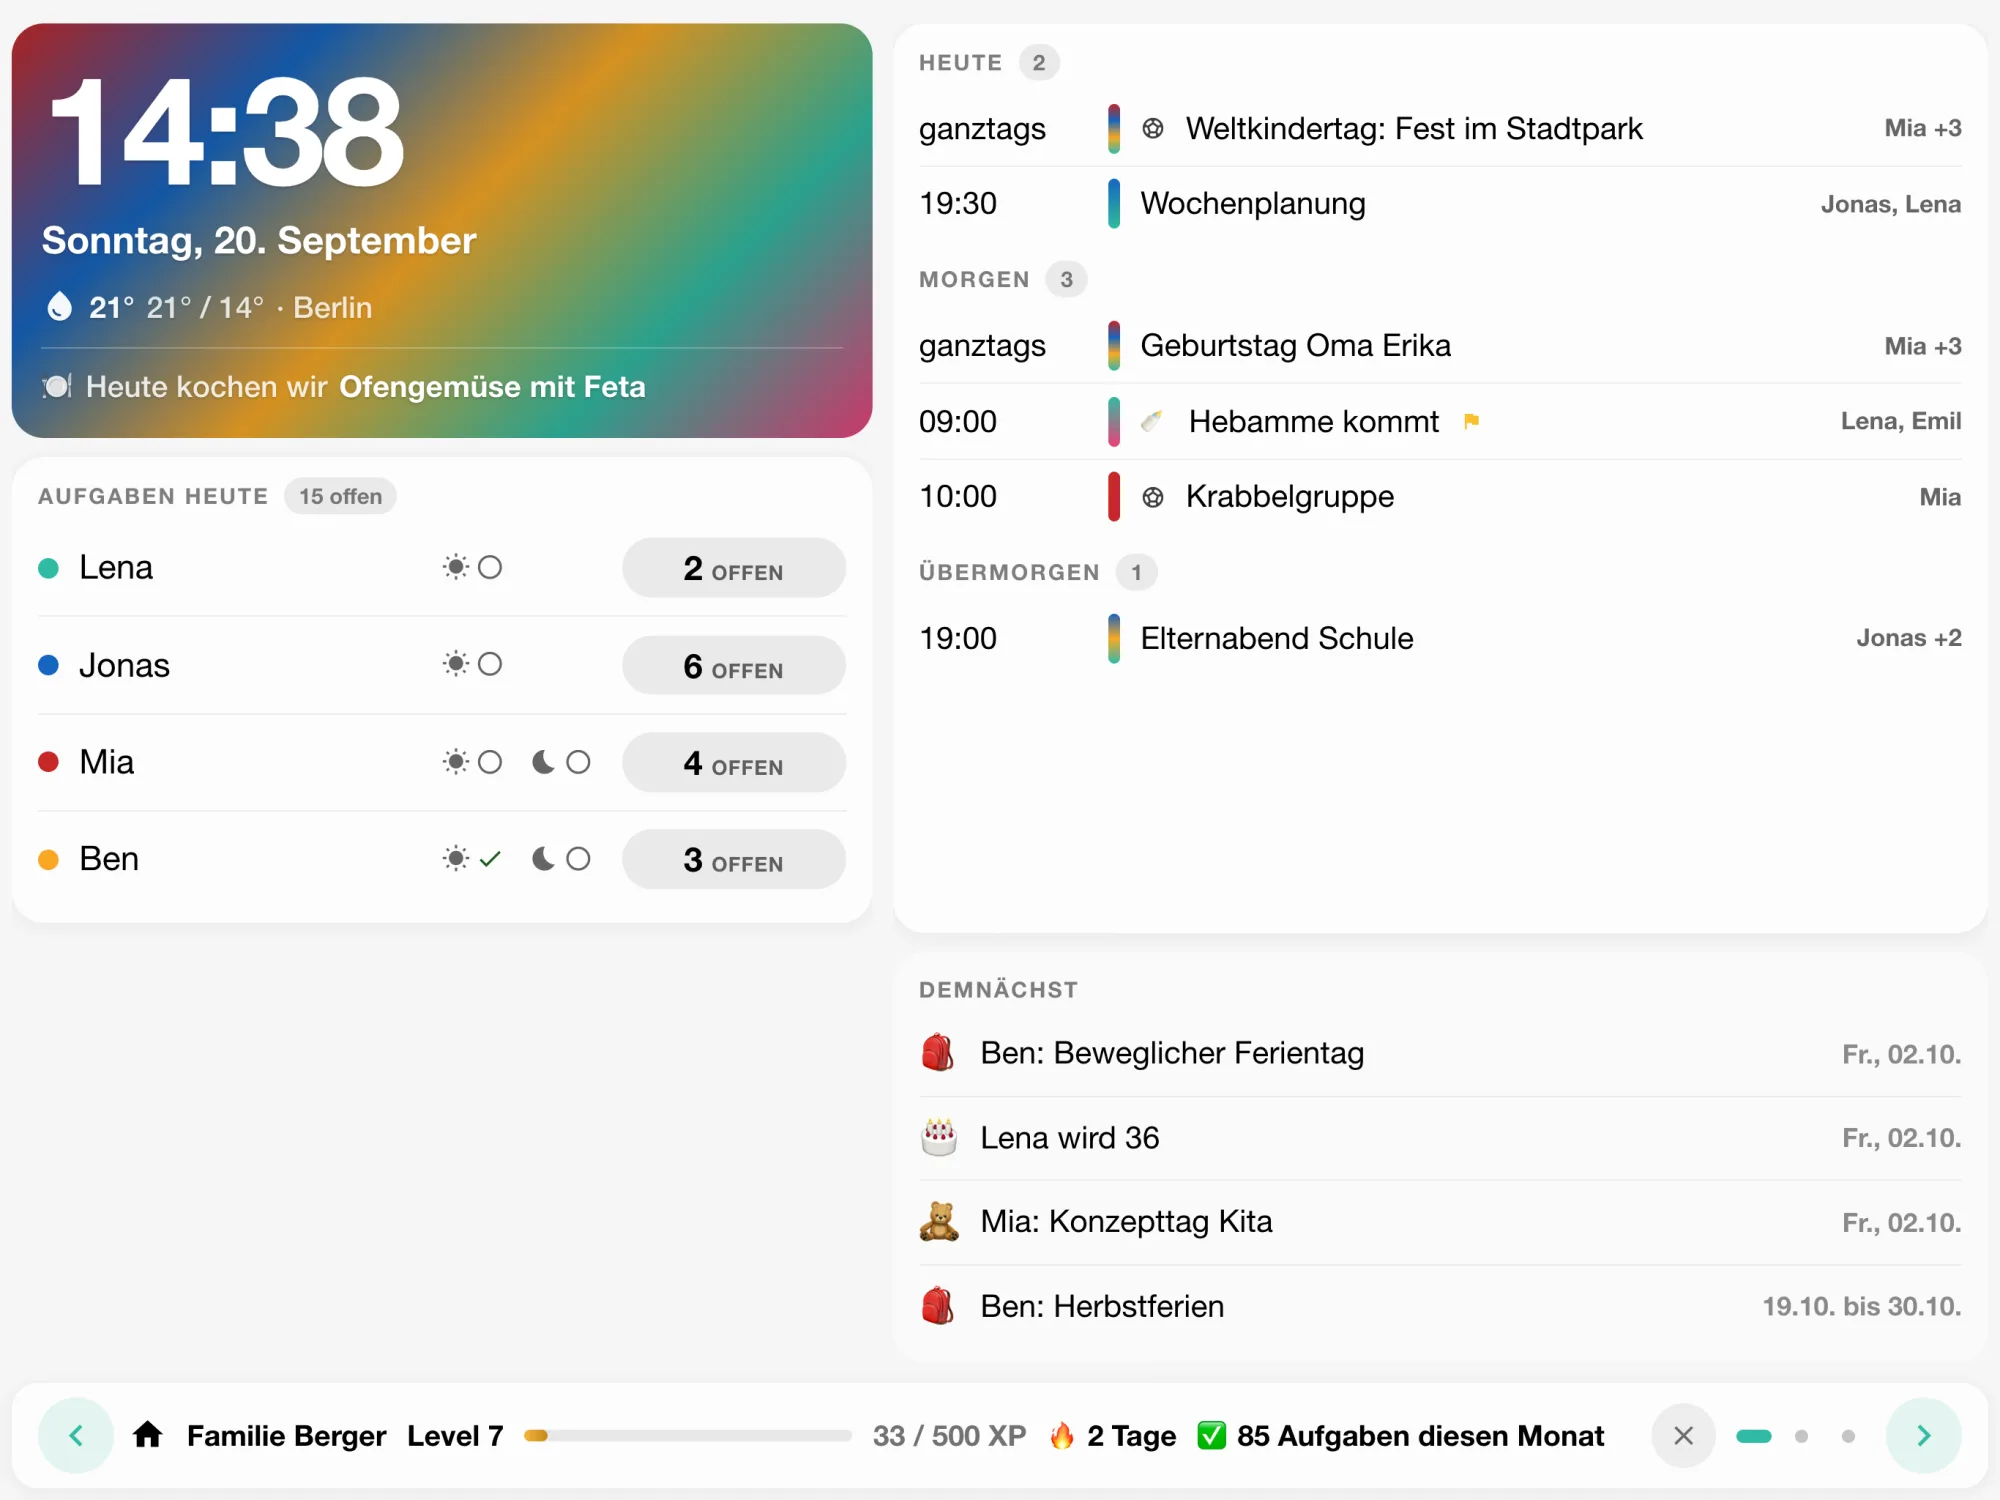Image resolution: width=2000 pixels, height=1500 pixels.
Task: Open Jonas's 6 offen tasks
Action: point(734,665)
